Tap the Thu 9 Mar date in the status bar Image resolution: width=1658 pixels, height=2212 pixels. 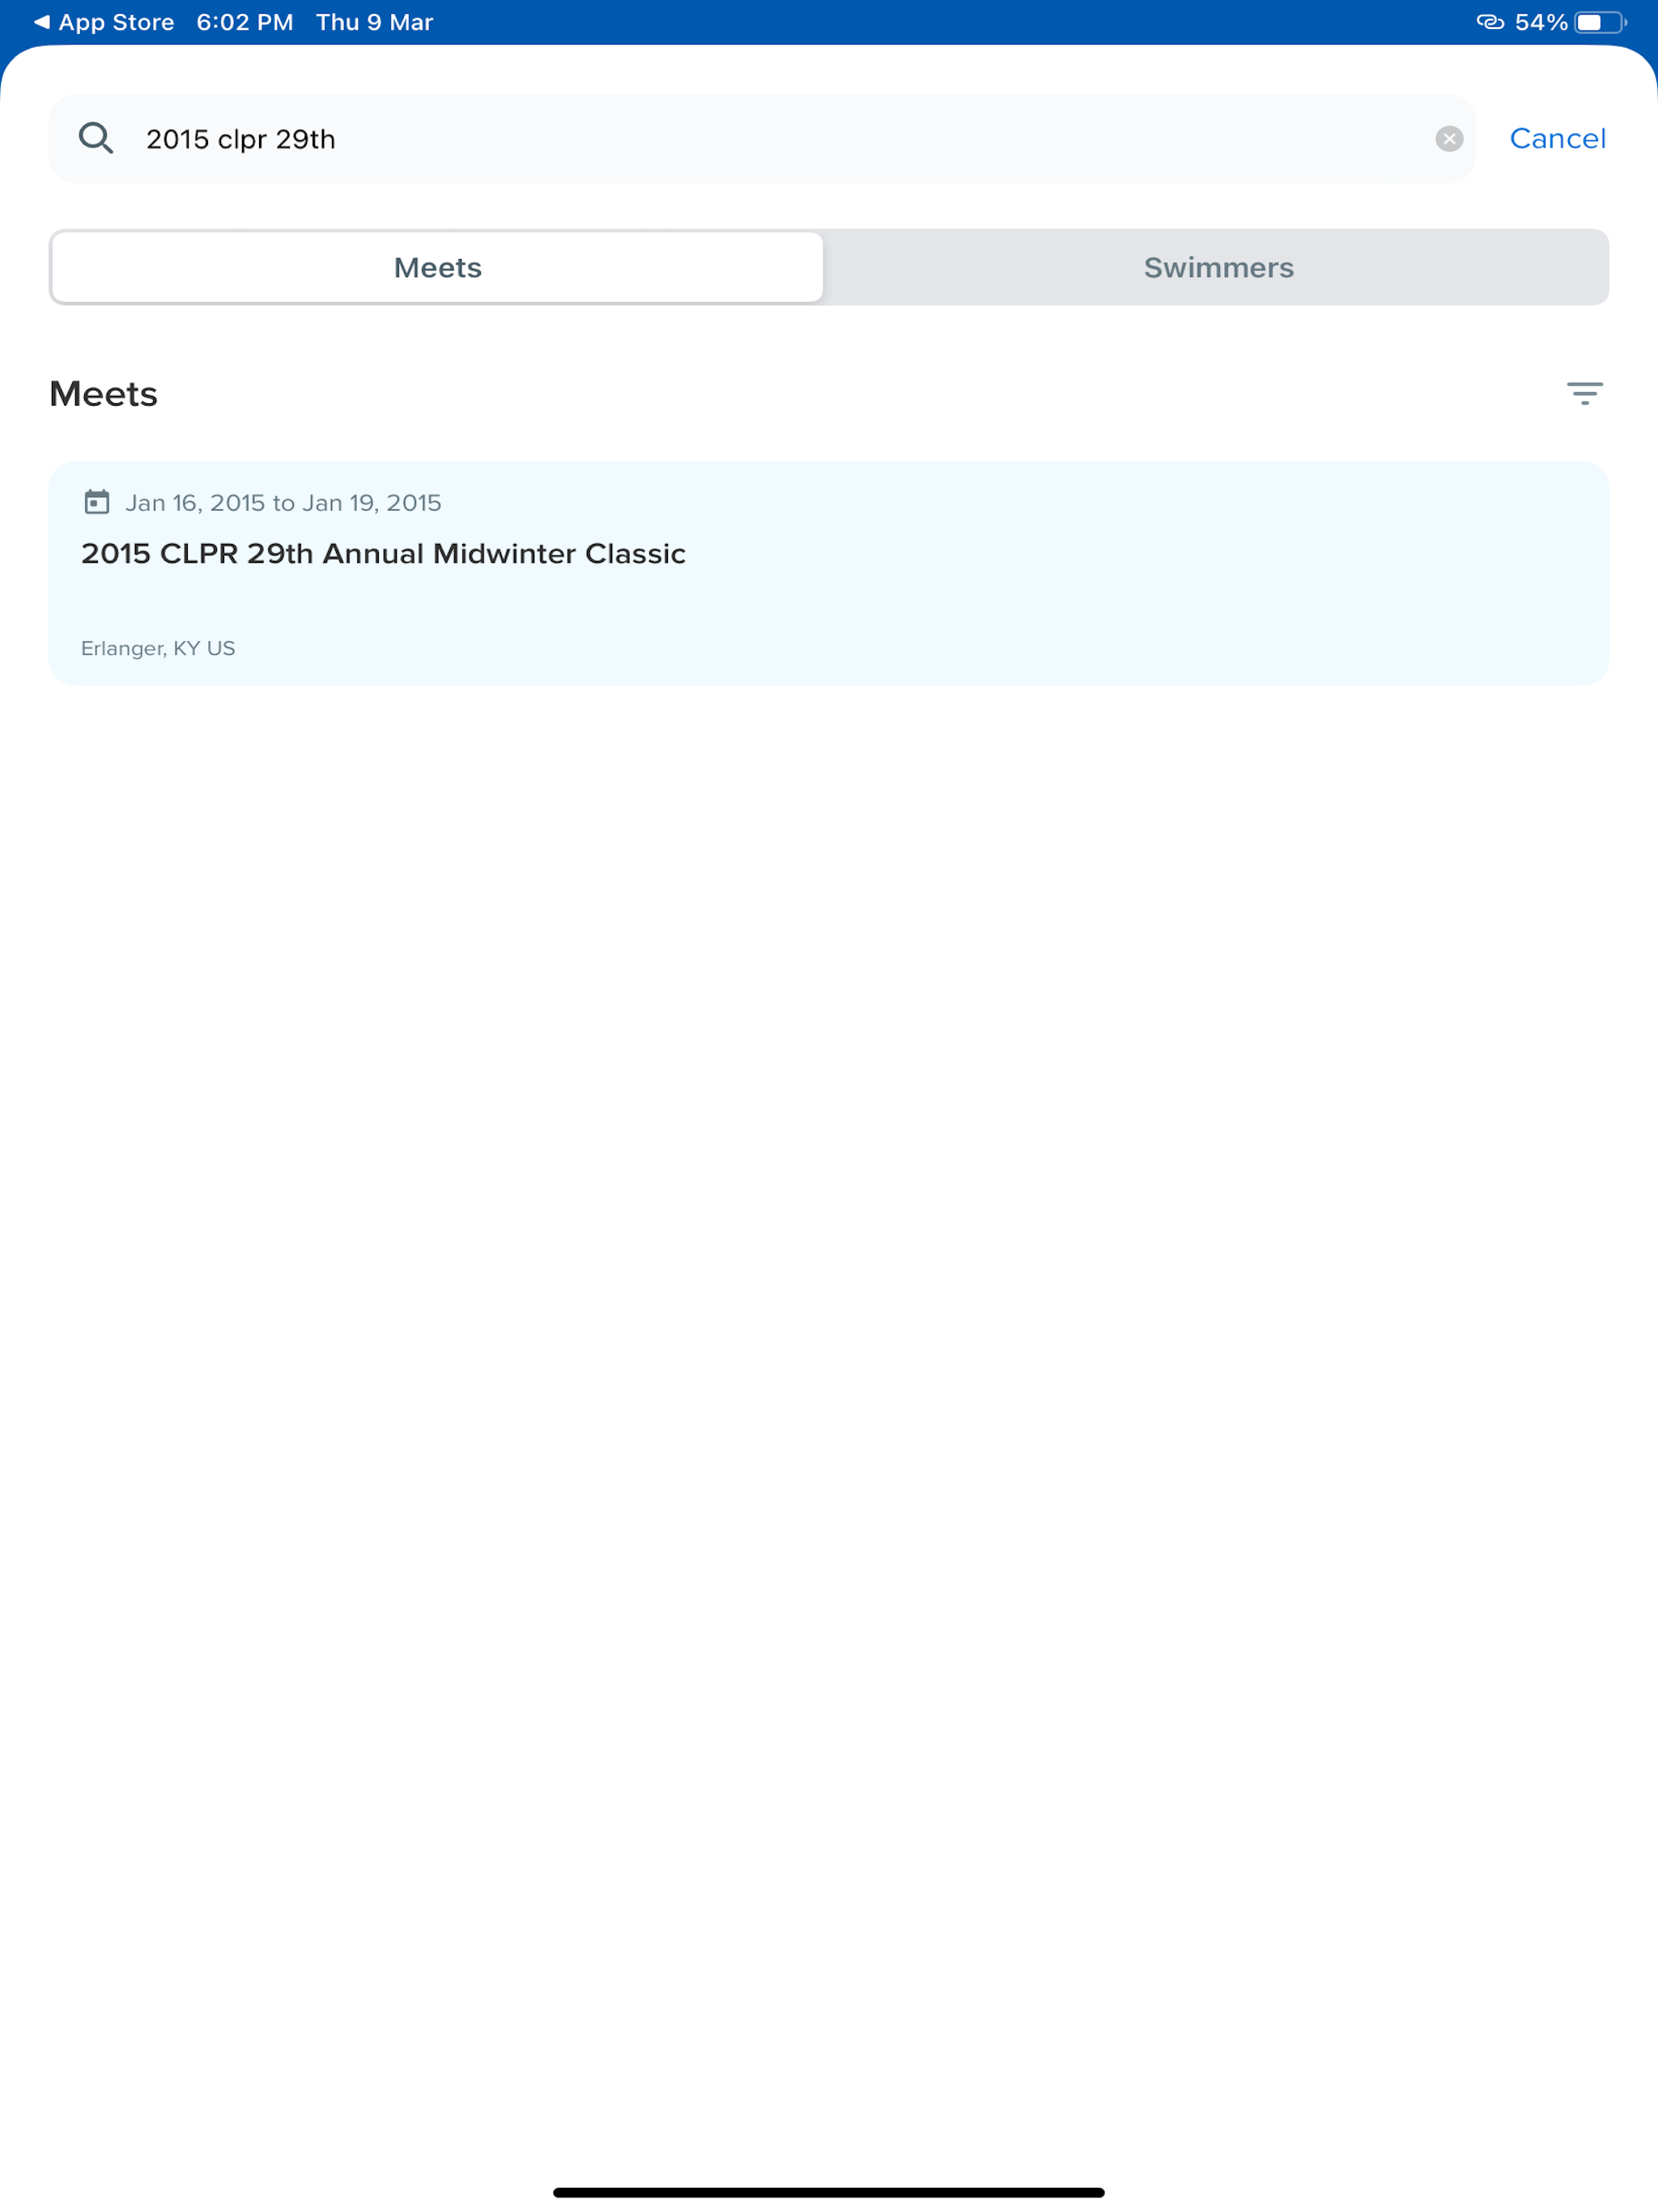coord(375,22)
